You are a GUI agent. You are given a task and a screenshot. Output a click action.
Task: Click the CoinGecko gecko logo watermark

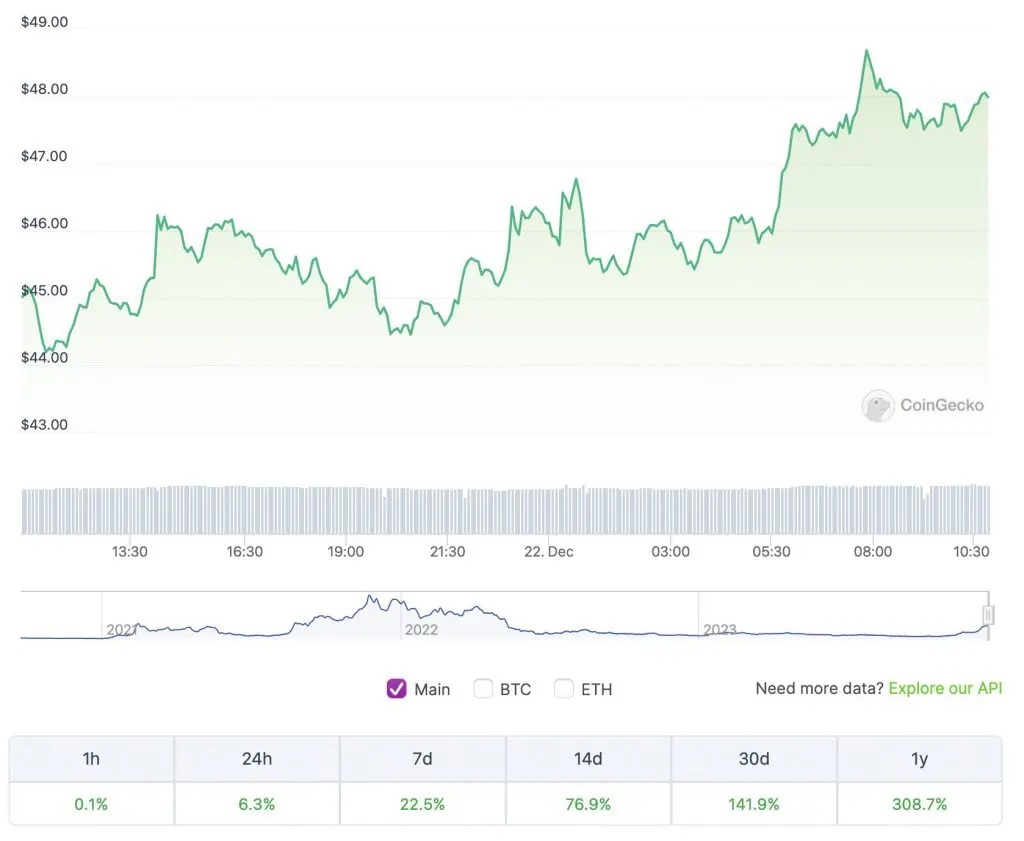(x=878, y=406)
